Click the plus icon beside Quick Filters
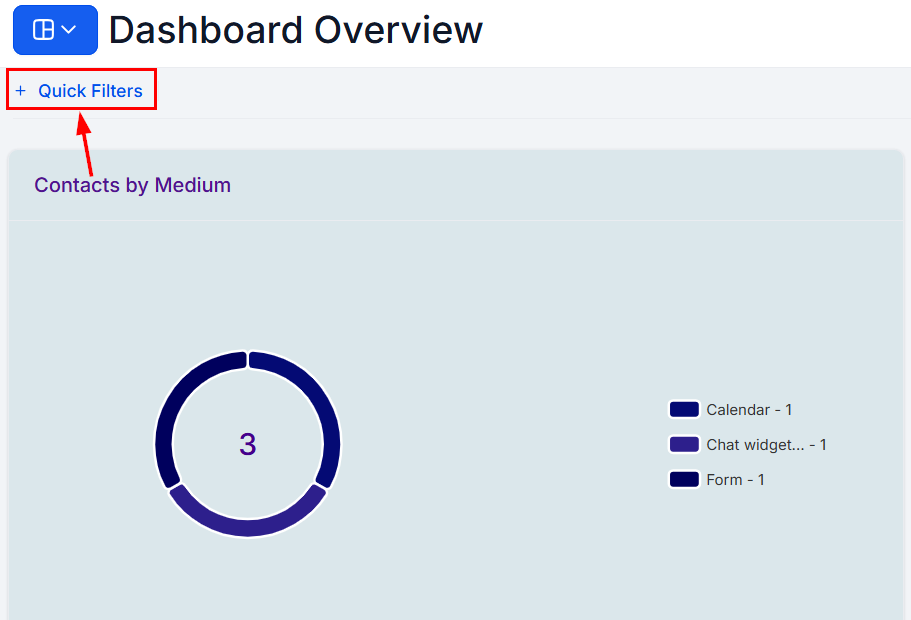The image size is (911, 620). (x=20, y=90)
